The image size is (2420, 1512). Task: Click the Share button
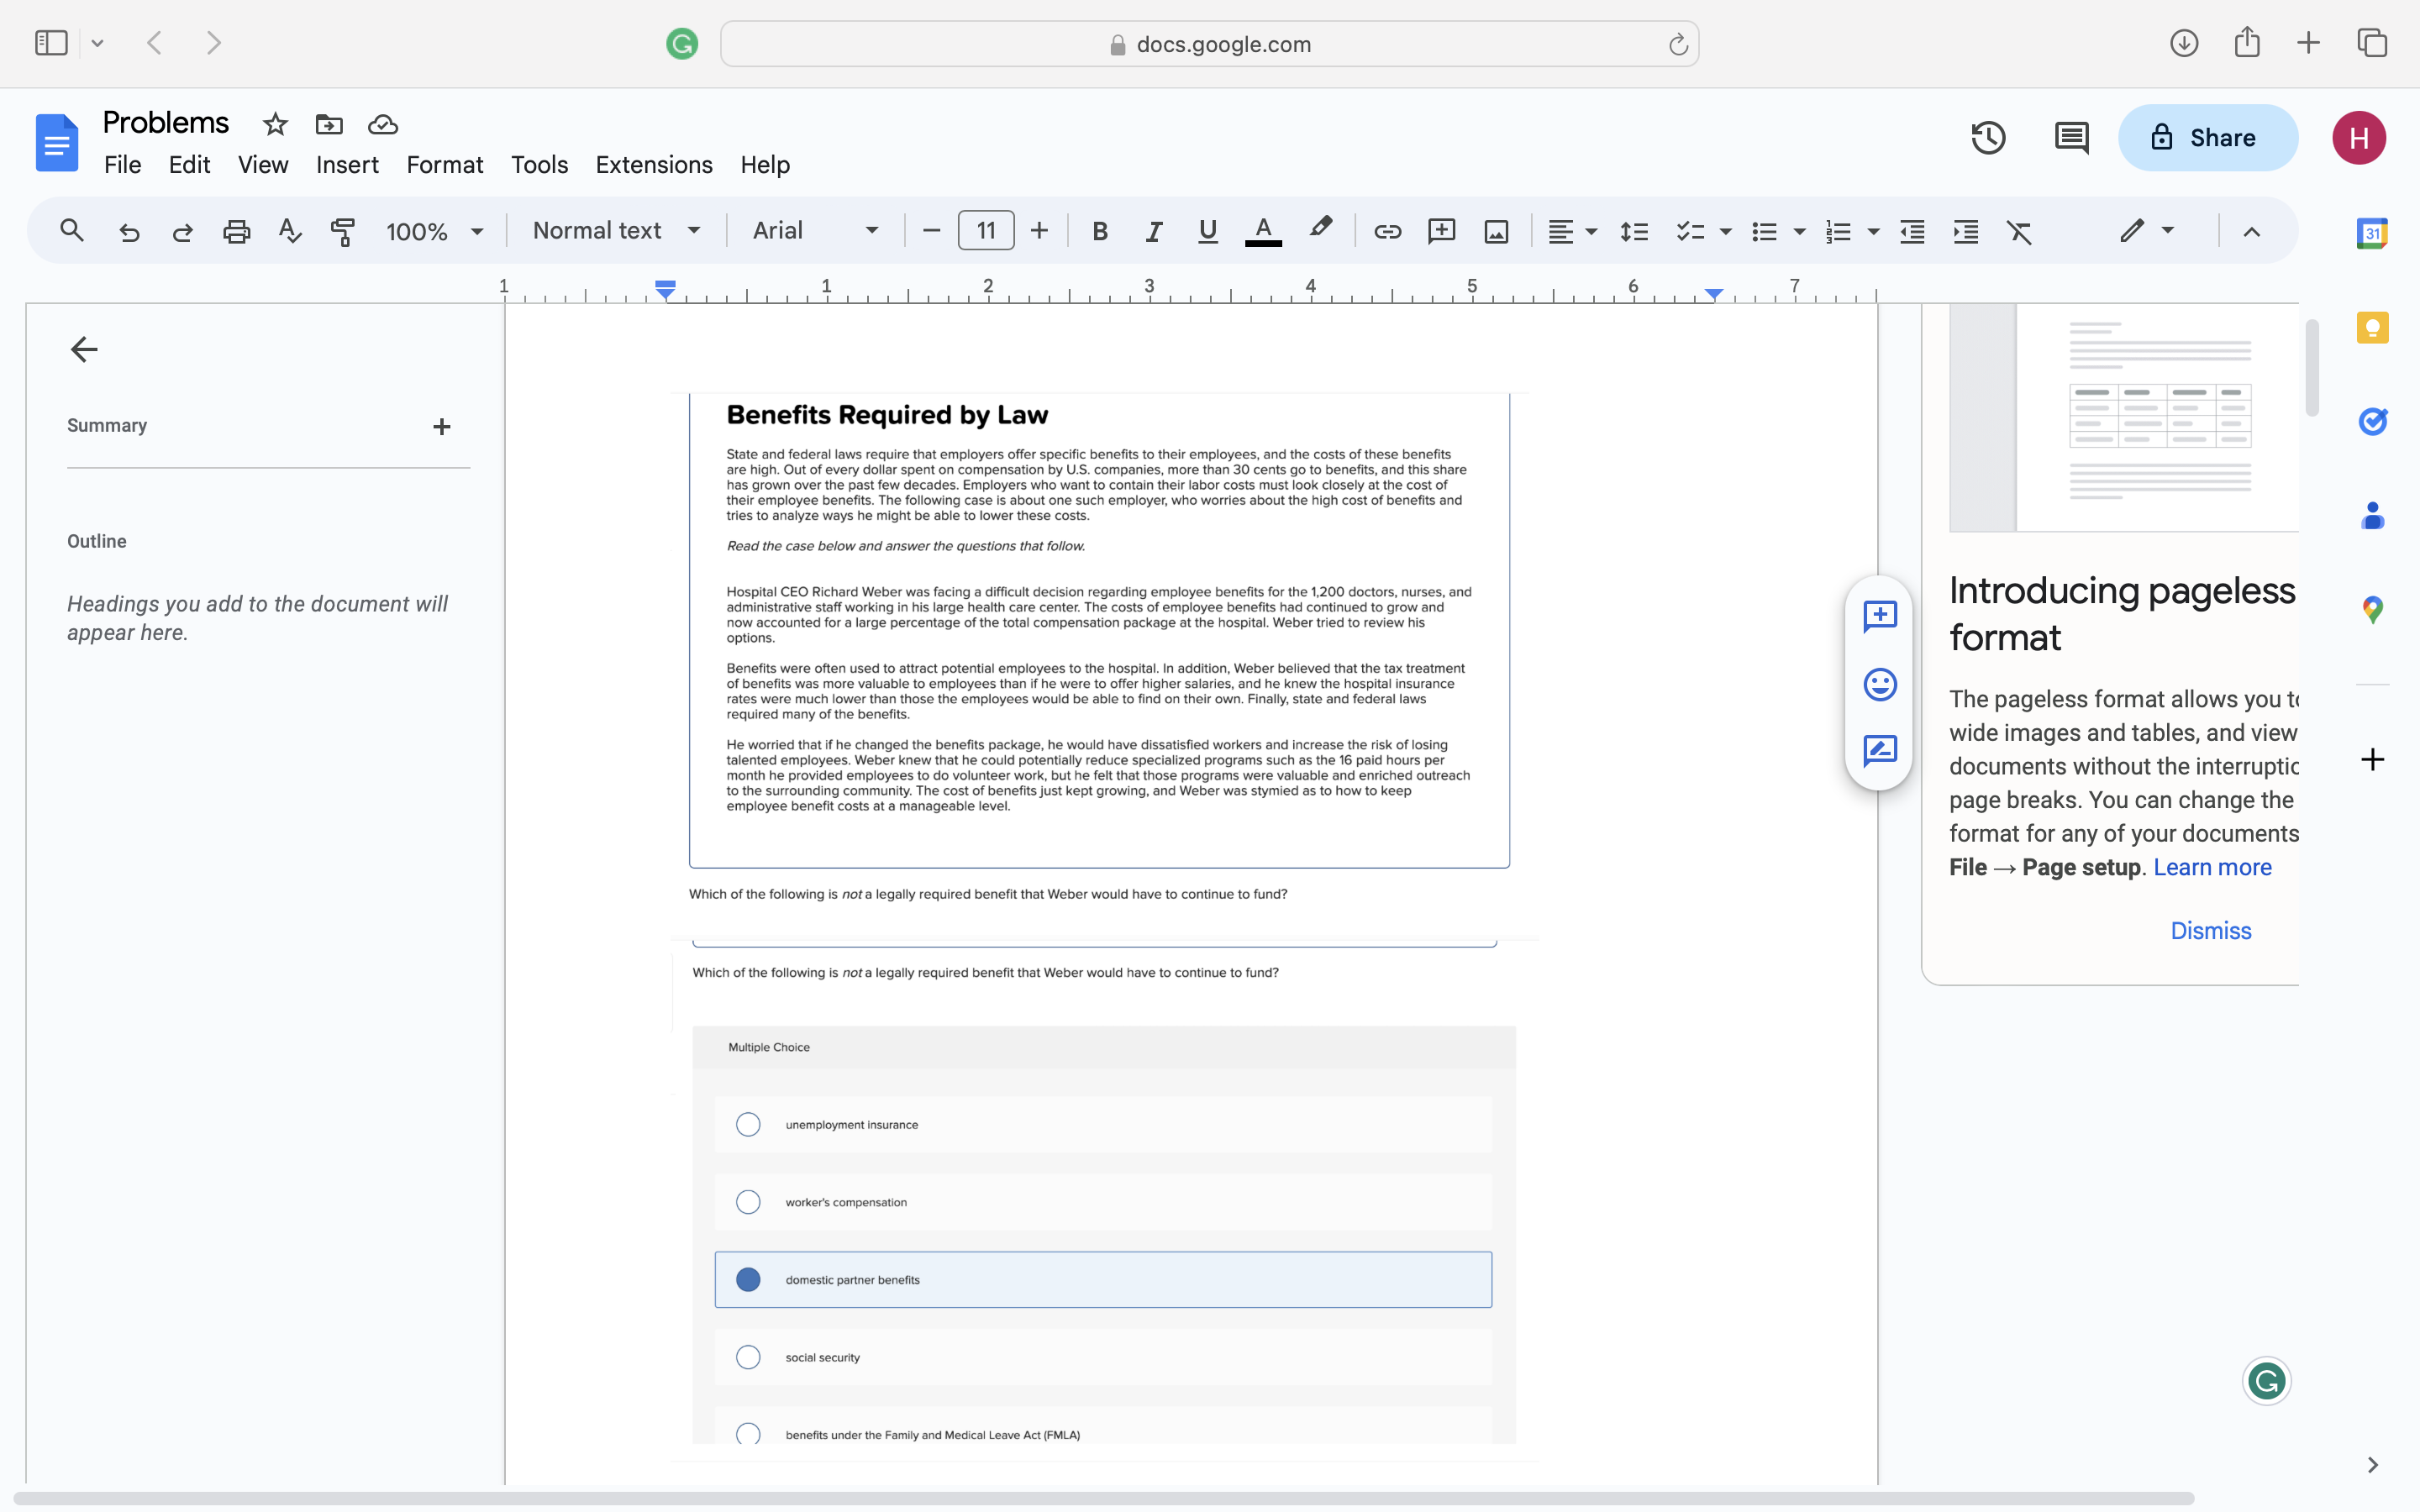[2208, 137]
